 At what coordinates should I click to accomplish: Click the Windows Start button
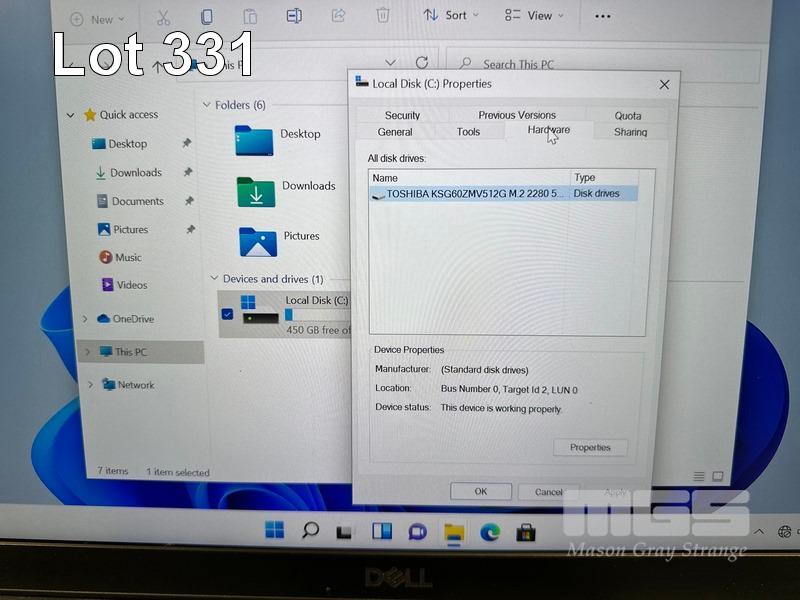[x=274, y=530]
